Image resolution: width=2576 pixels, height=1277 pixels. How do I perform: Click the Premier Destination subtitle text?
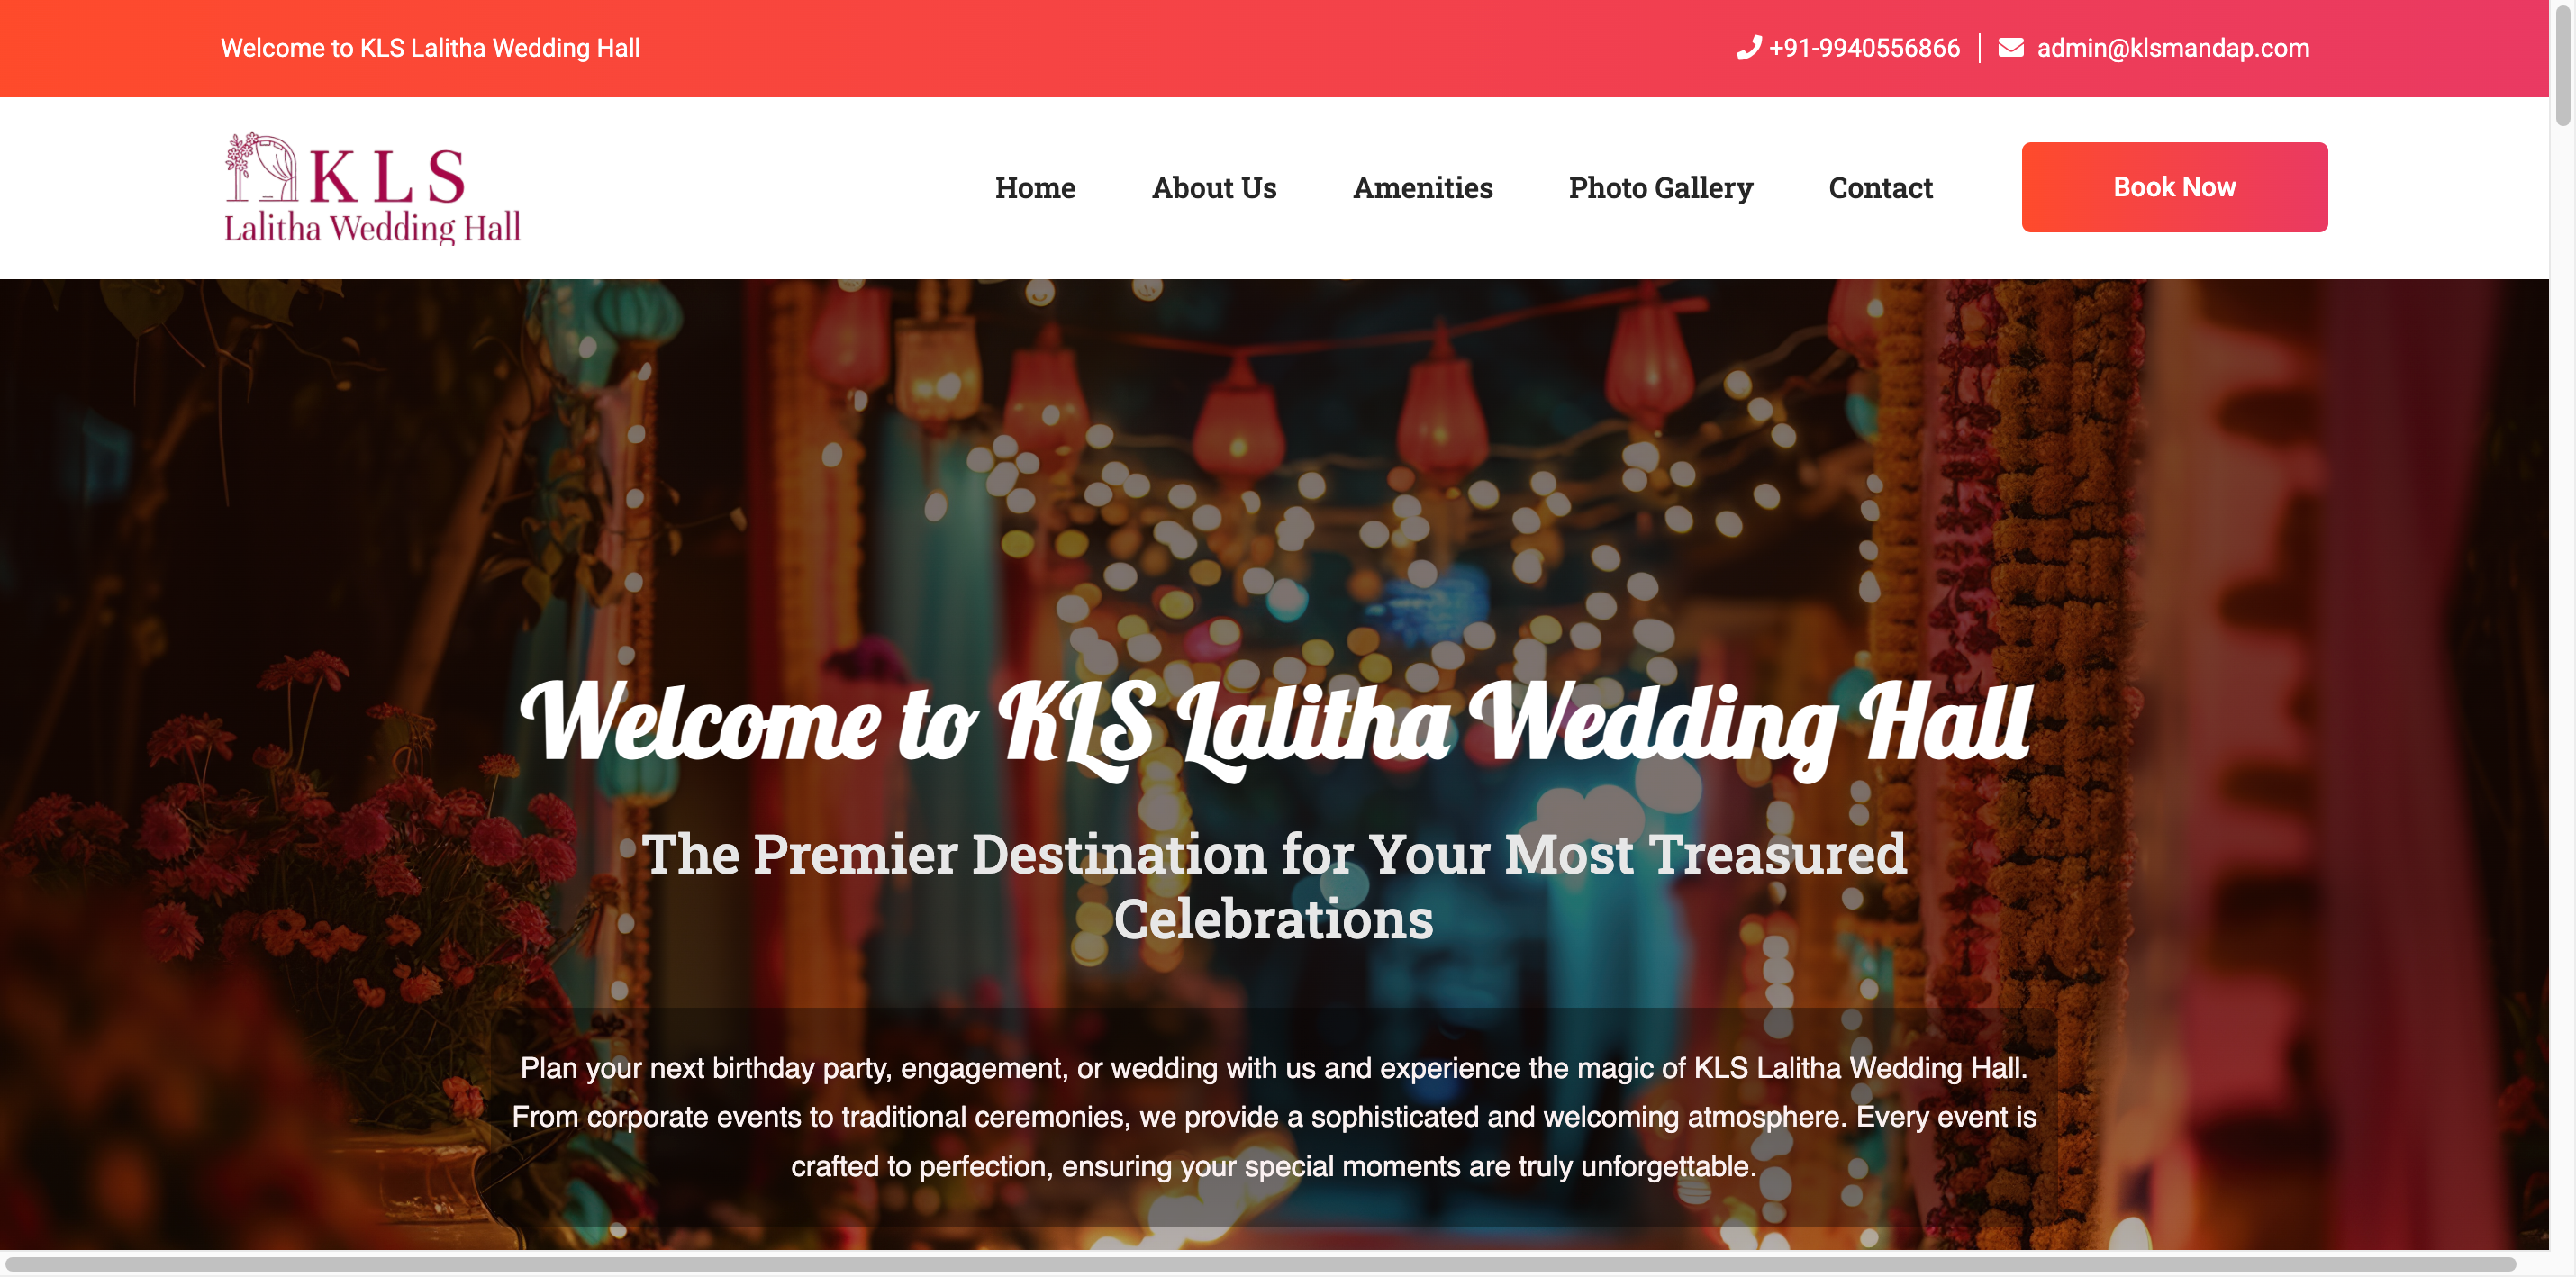[1274, 886]
